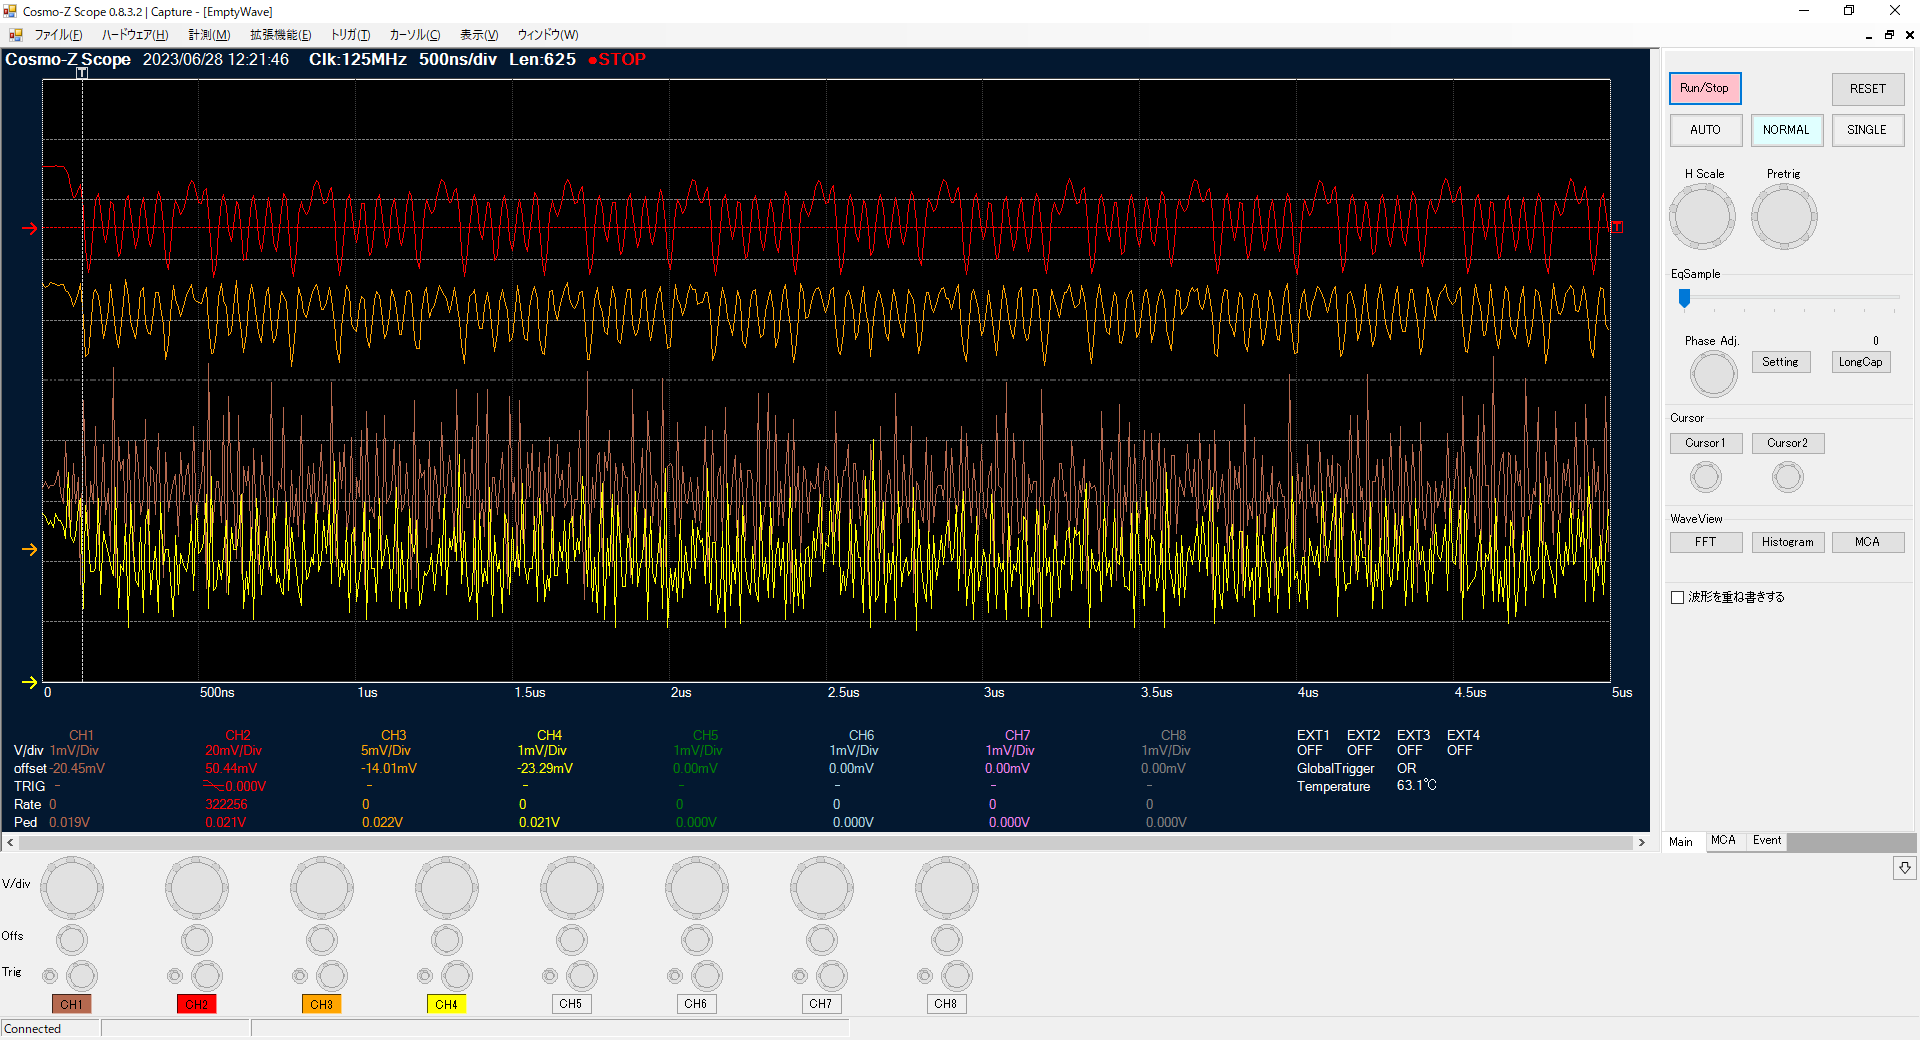Click the down-arrow panel icon at right
This screenshot has width=1920, height=1040.
click(1904, 868)
